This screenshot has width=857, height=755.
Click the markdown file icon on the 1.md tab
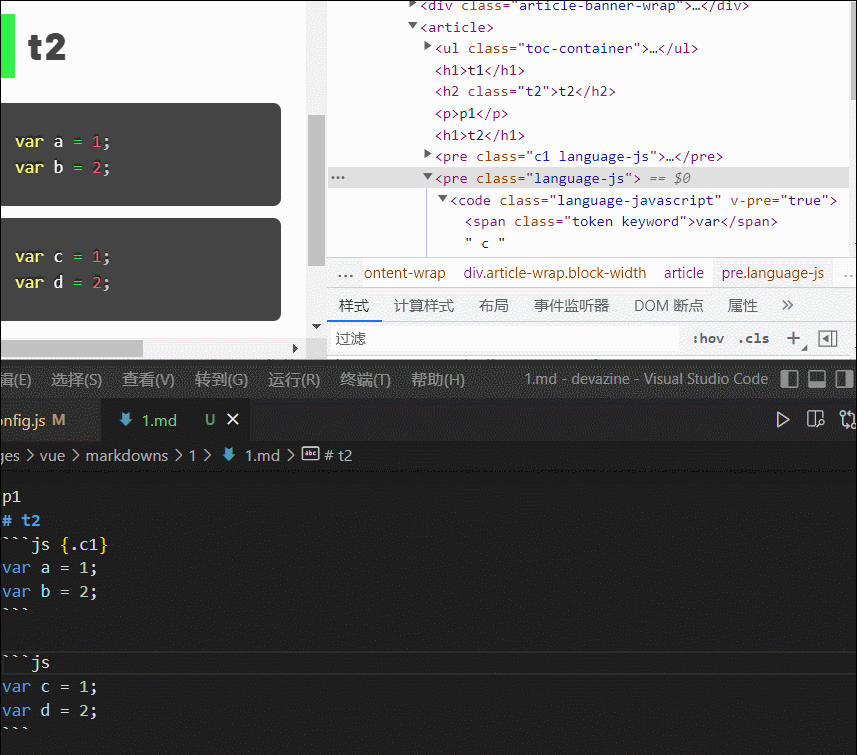[126, 419]
